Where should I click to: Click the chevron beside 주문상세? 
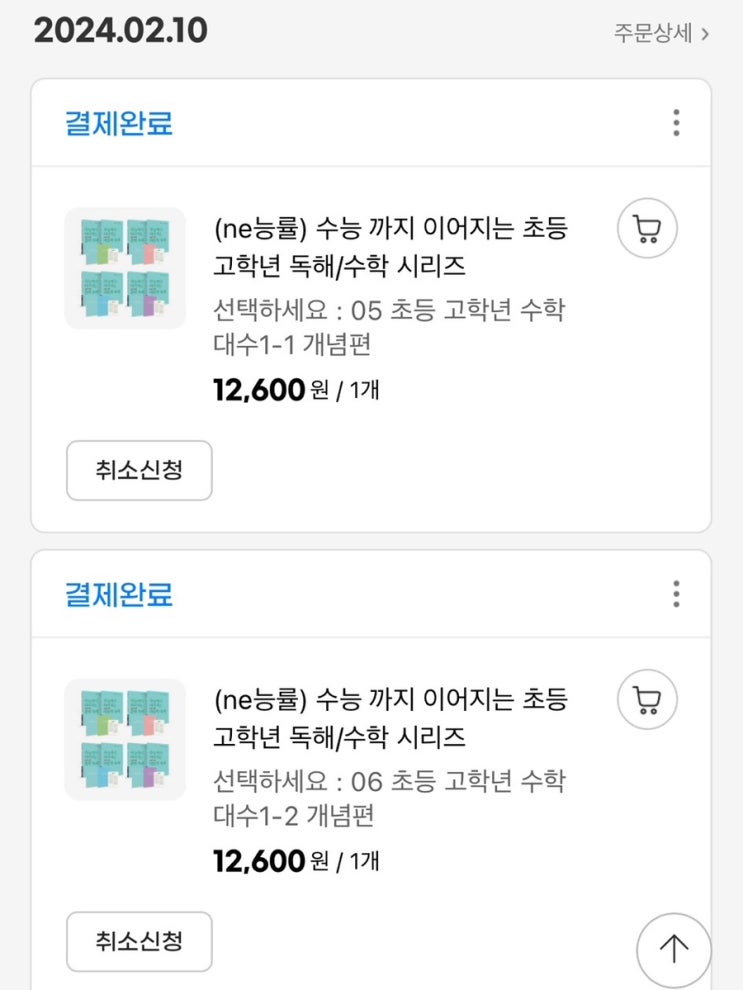(706, 33)
